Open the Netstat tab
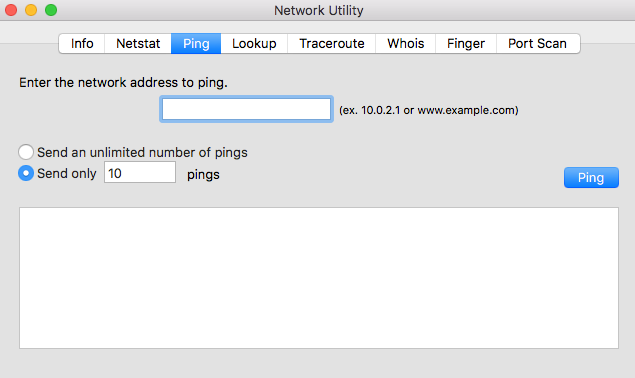The image size is (635, 378). (x=138, y=43)
